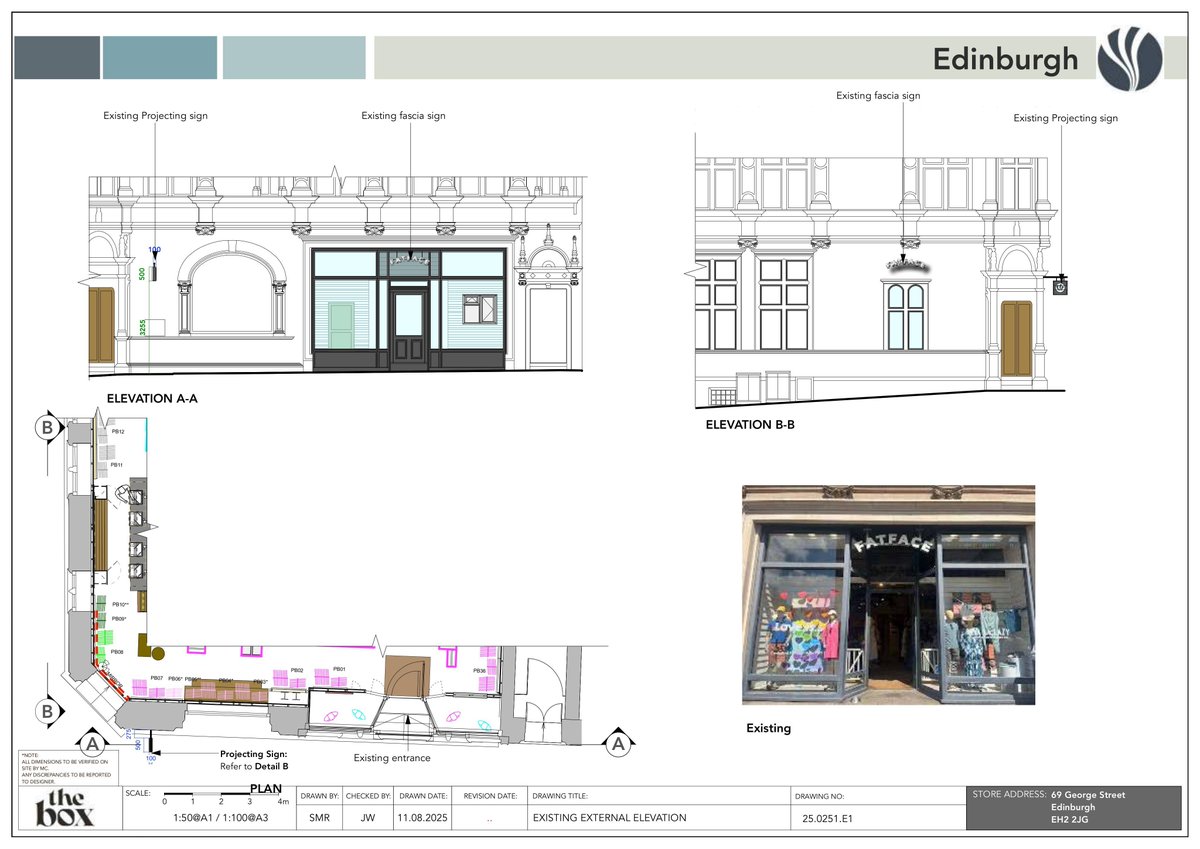Open the existing FatFace storefront photo
1200x849 pixels.
coord(888,595)
